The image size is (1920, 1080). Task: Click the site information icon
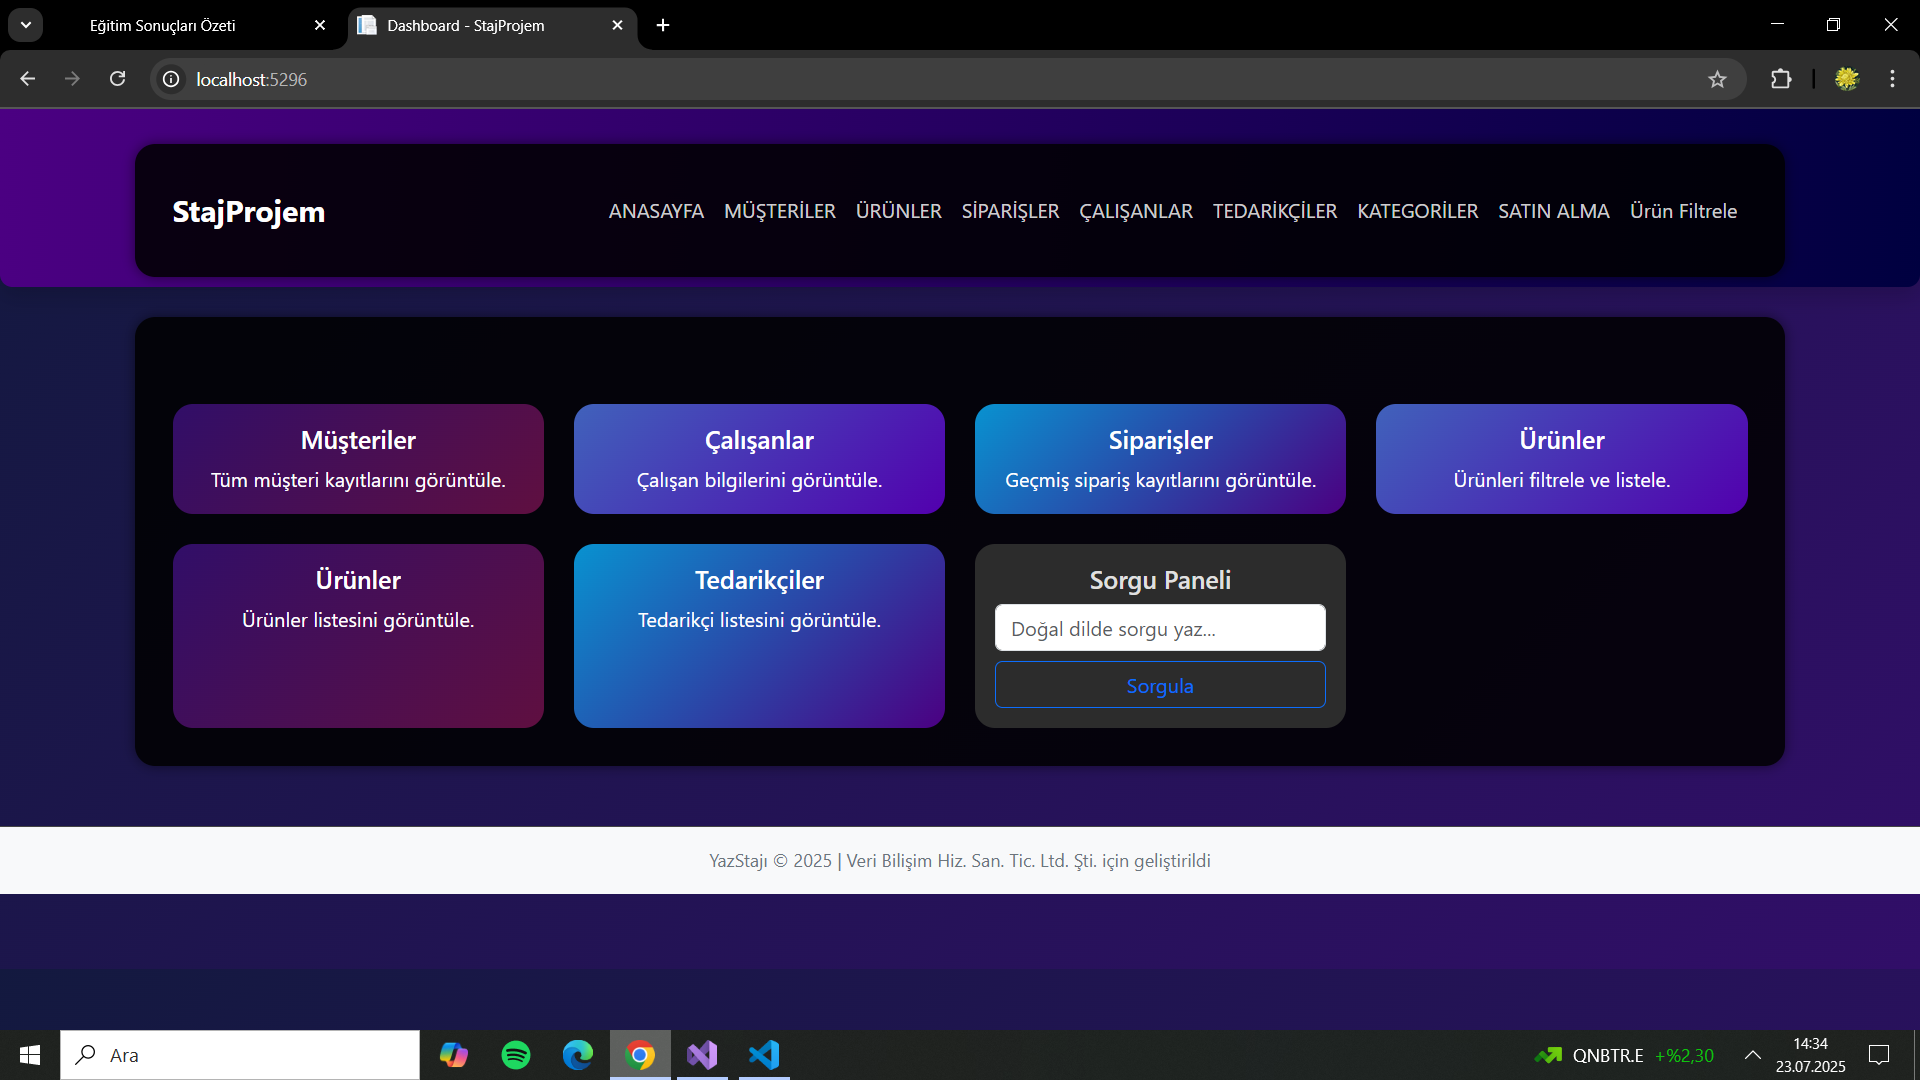point(171,79)
